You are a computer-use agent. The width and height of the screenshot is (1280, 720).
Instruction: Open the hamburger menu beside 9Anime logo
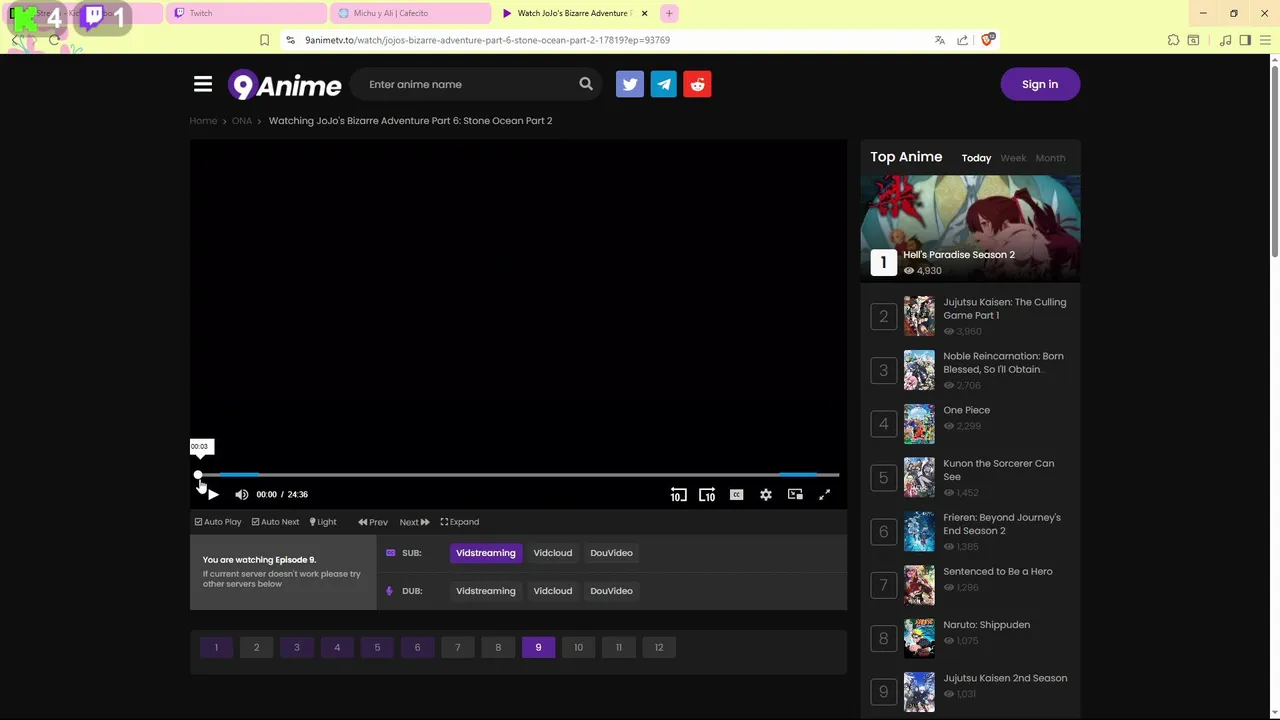point(203,84)
